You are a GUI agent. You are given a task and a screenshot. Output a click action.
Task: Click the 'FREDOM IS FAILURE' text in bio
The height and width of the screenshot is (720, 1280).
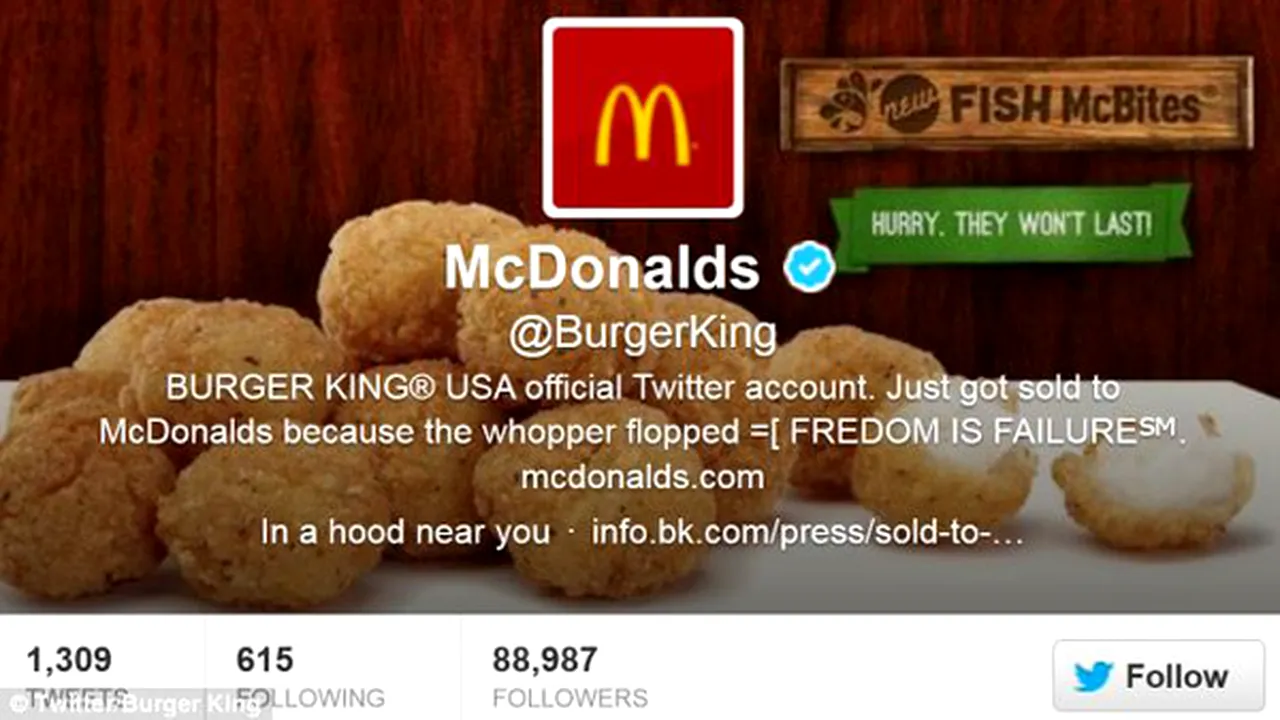pos(994,431)
